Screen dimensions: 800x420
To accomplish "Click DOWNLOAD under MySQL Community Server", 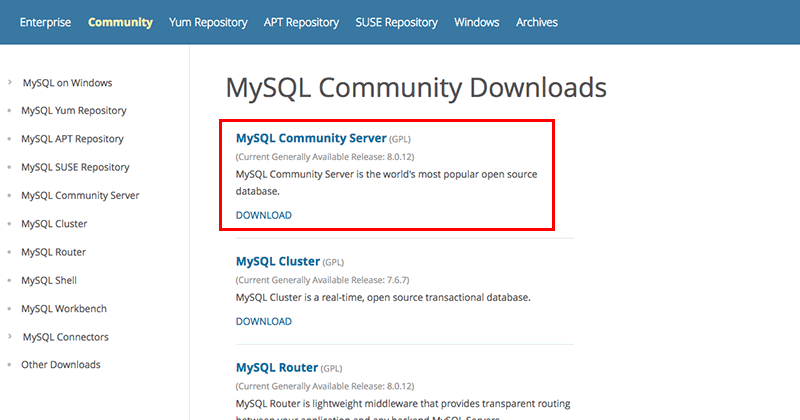I will coord(264,215).
